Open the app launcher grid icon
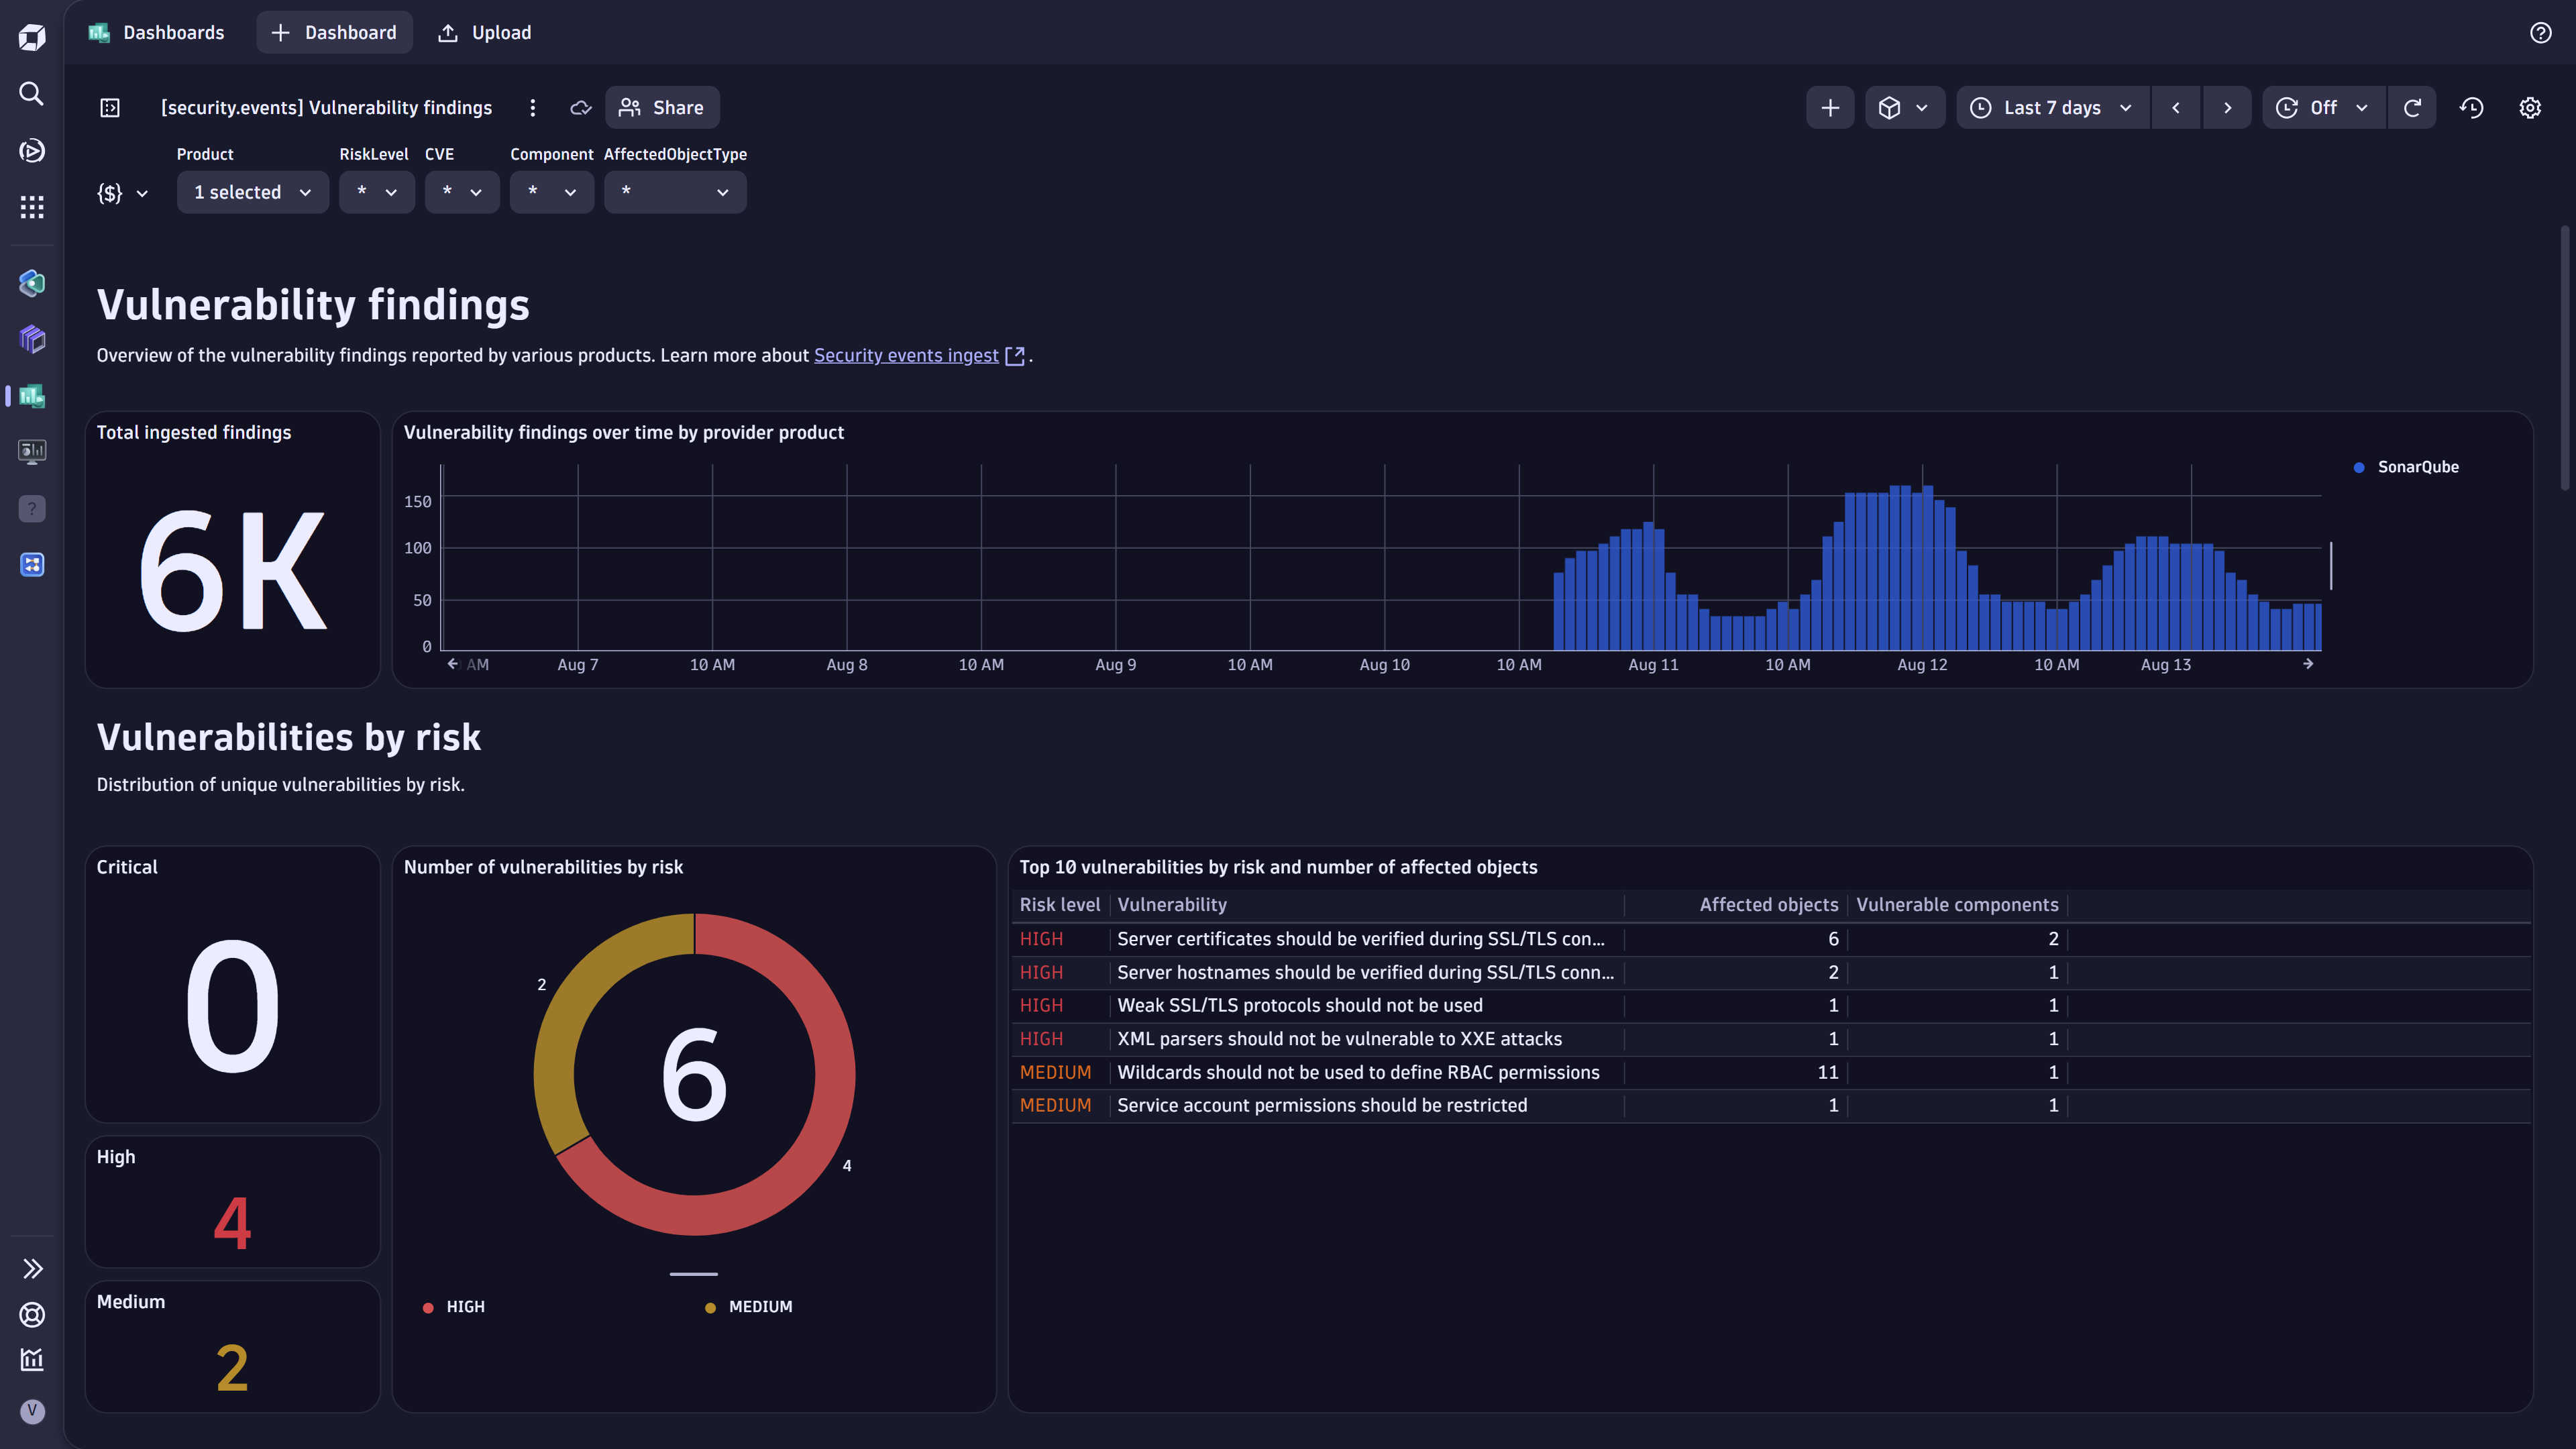This screenshot has height=1449, width=2576. 31,207
